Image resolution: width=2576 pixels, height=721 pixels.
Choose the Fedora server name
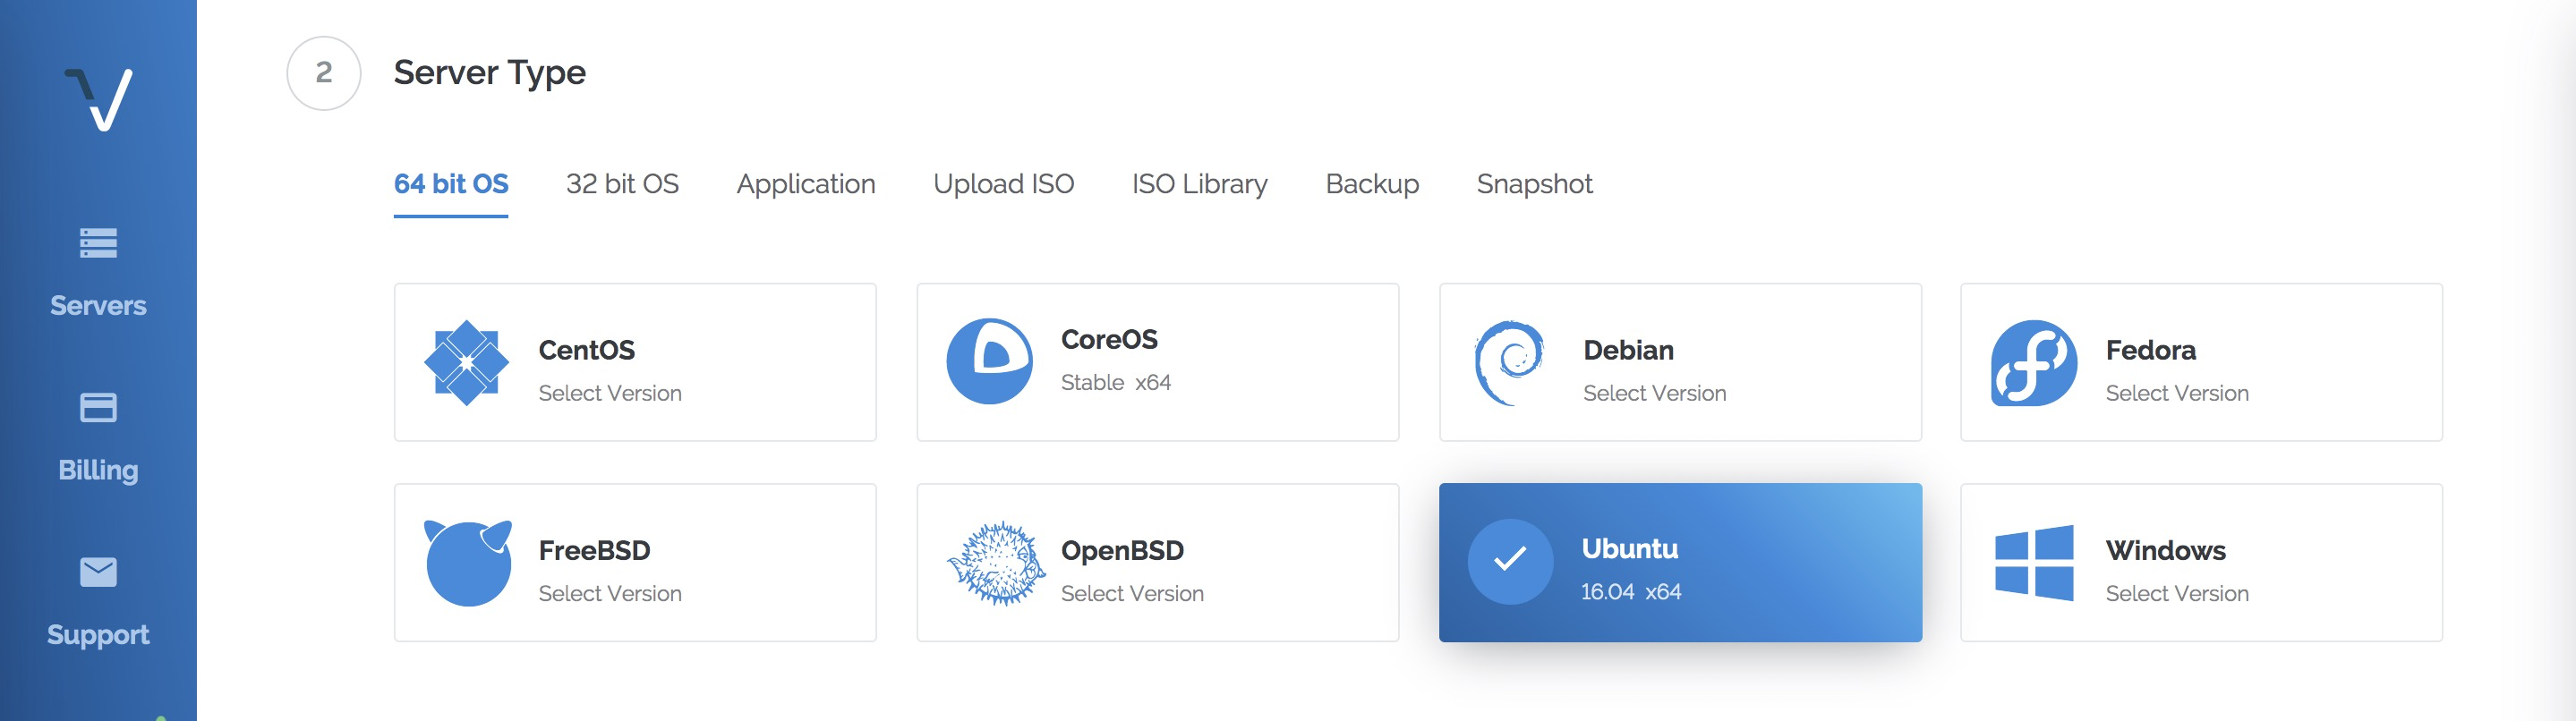pyautogui.click(x=2150, y=350)
